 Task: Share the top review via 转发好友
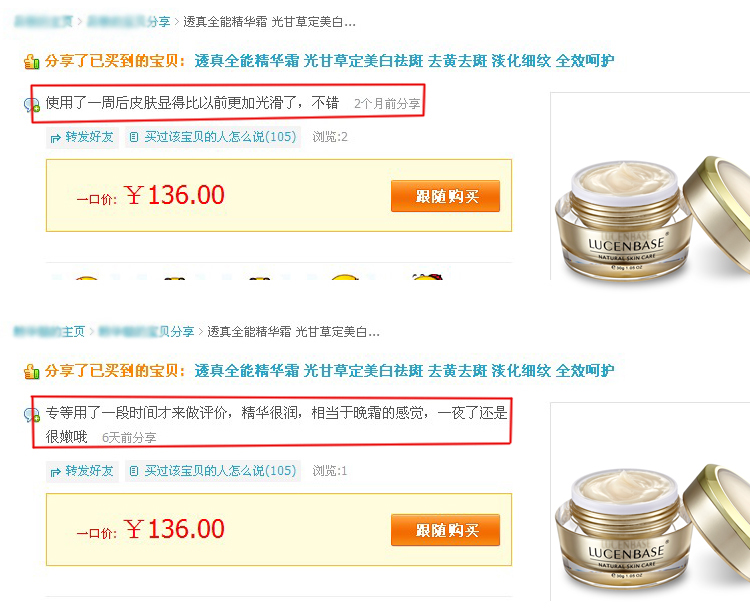82,137
